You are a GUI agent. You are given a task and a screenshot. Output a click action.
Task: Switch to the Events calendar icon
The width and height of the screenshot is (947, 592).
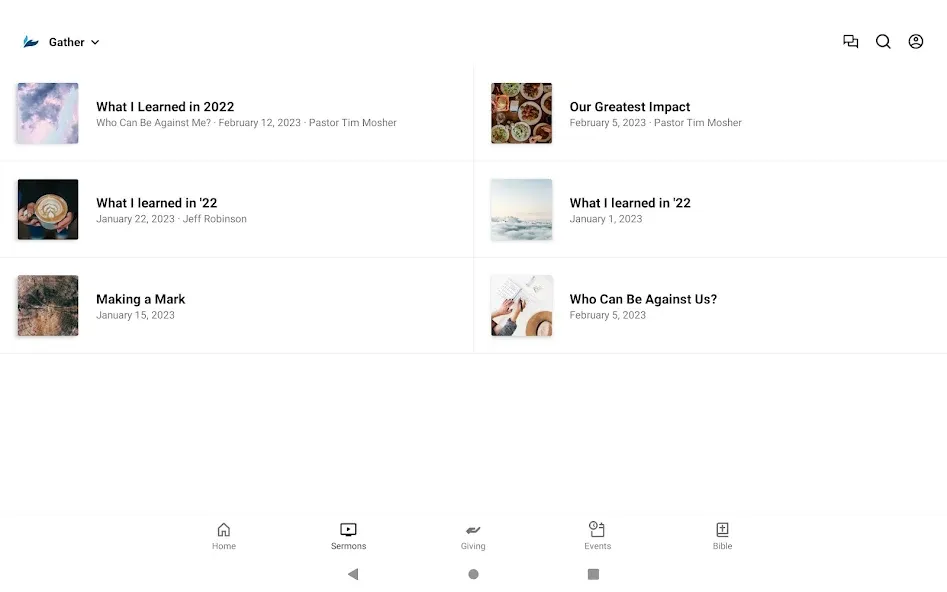pos(597,529)
